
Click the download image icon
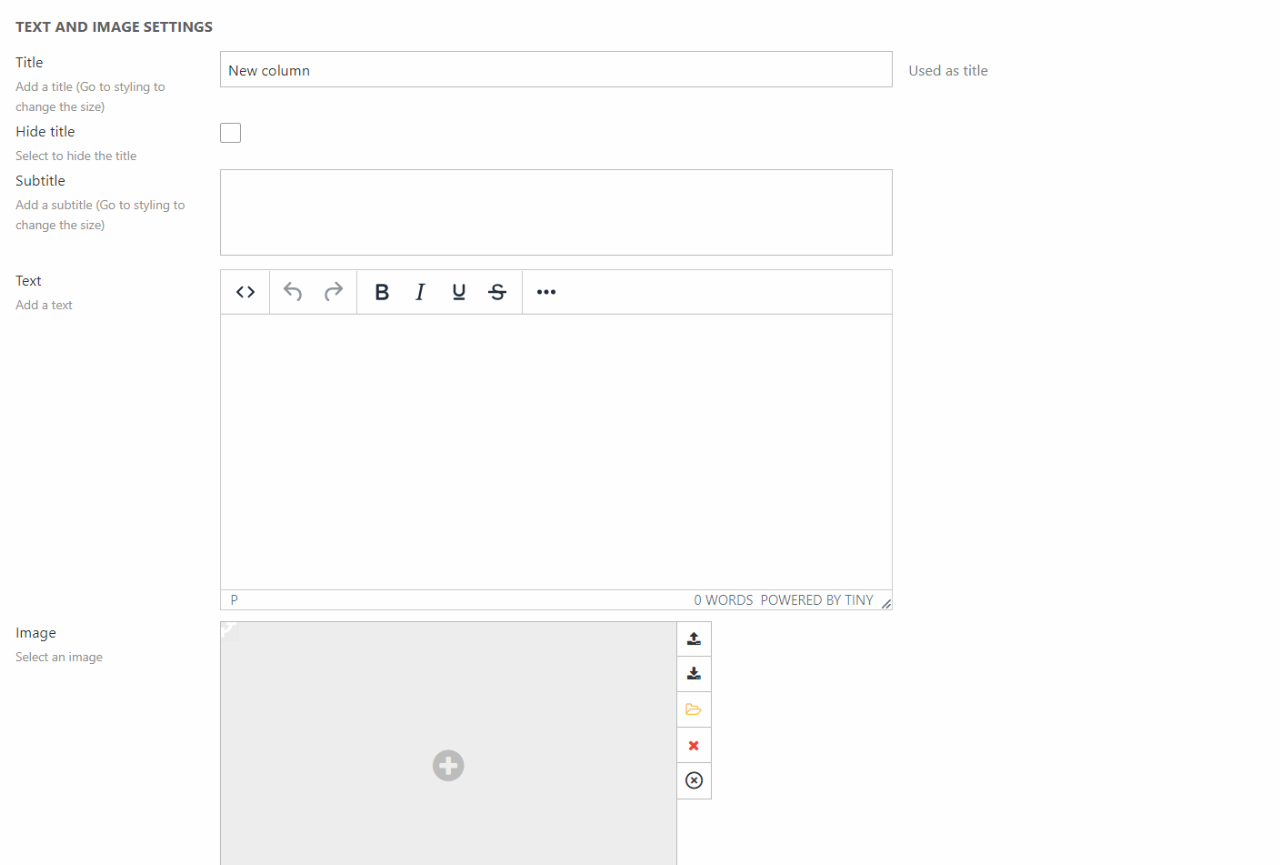click(694, 674)
